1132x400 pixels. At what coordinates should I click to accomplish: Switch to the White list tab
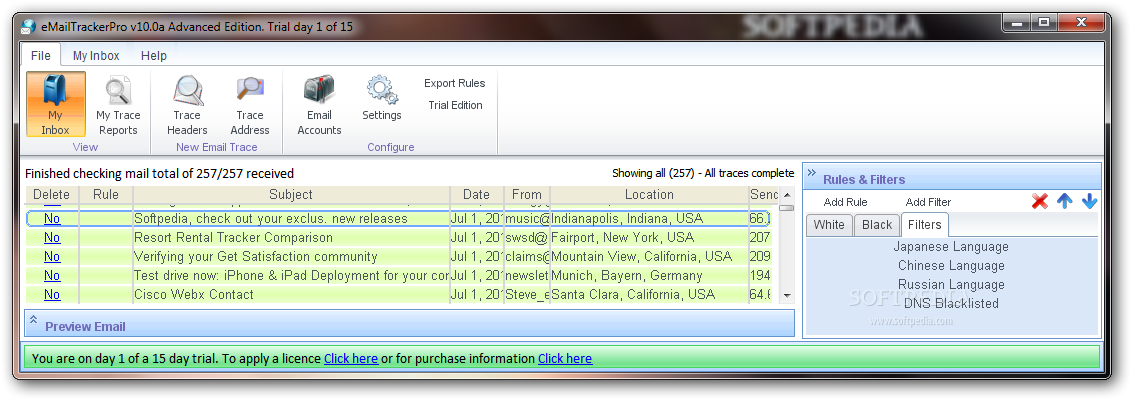click(x=829, y=225)
